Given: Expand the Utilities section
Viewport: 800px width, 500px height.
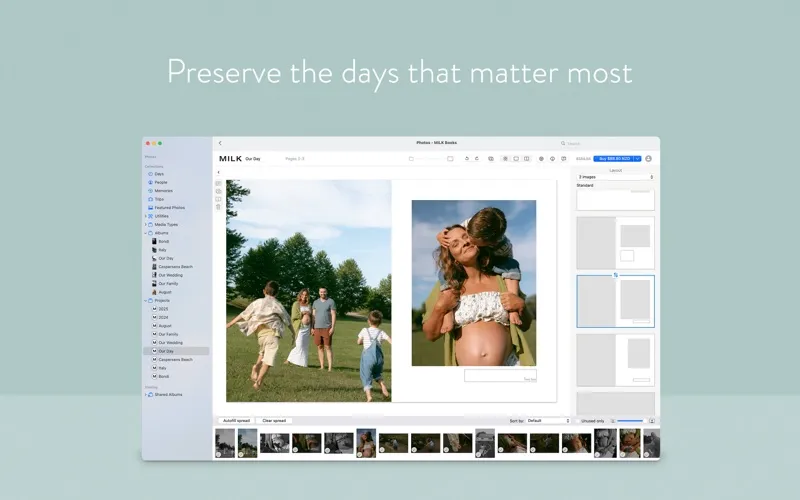Looking at the screenshot, I should pos(146,216).
